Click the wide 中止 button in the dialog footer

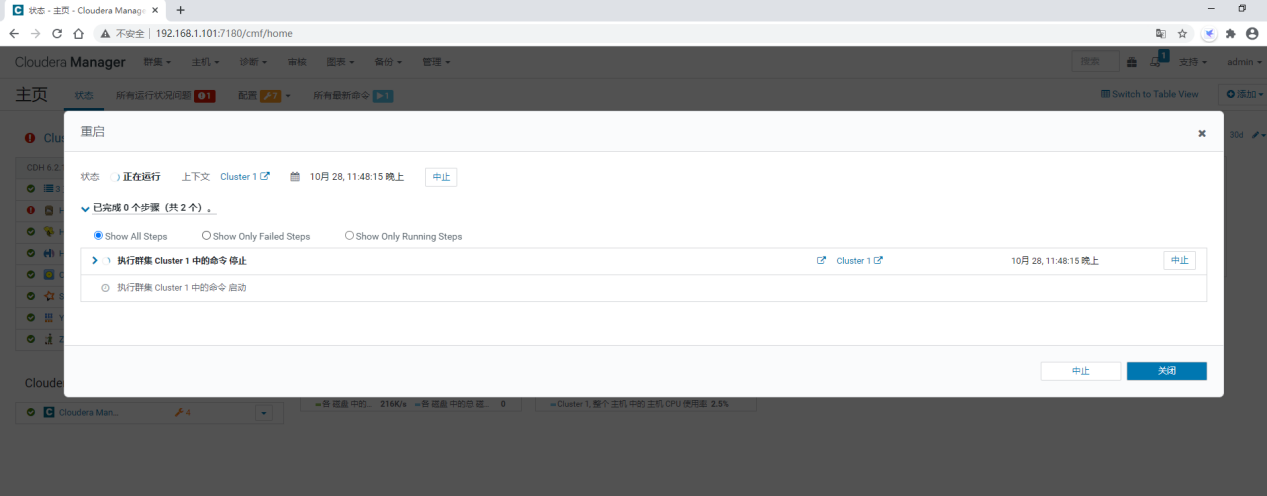tap(1080, 371)
